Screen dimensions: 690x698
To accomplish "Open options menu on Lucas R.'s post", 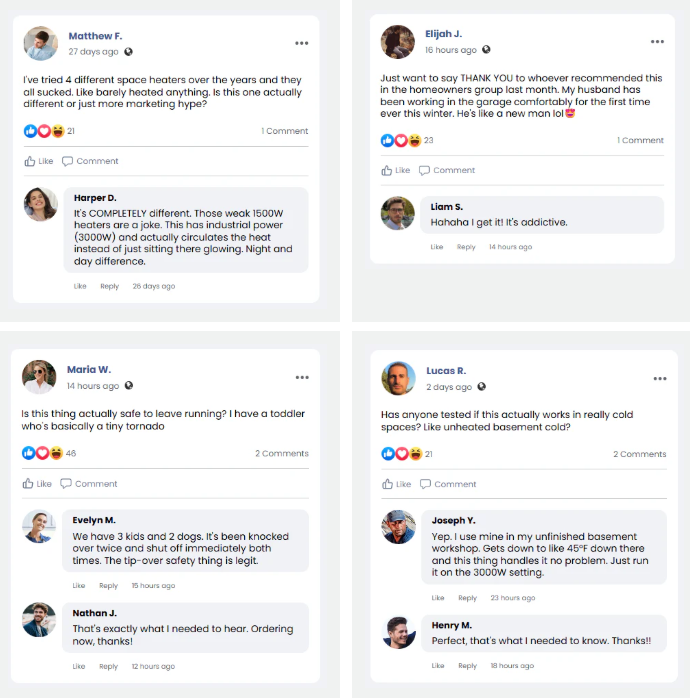I will coord(660,379).
